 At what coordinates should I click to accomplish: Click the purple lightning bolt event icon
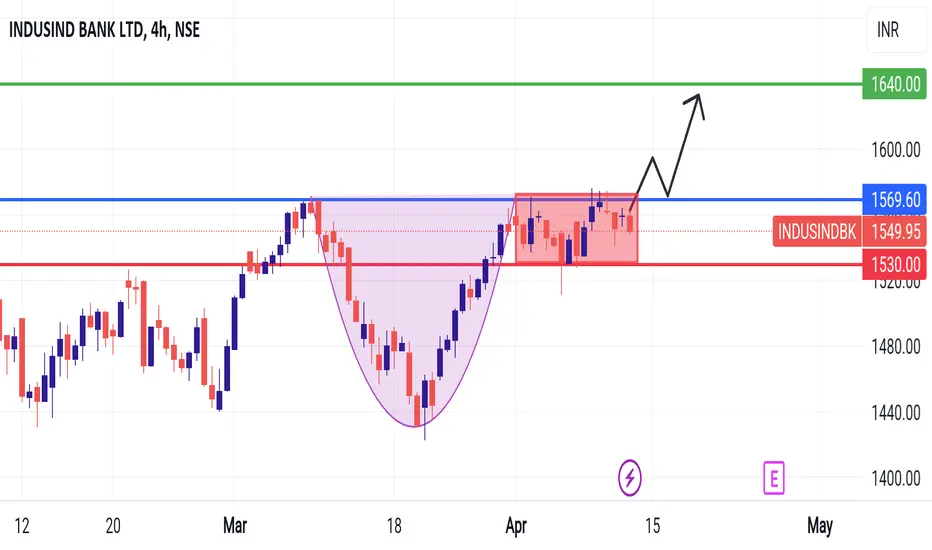click(x=629, y=477)
